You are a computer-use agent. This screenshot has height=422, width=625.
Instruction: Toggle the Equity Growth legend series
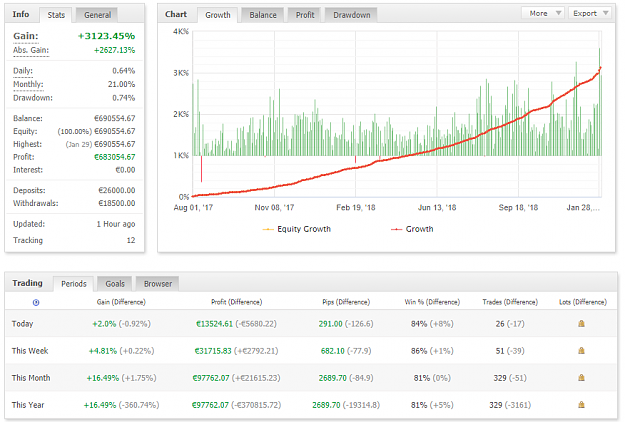click(297, 229)
